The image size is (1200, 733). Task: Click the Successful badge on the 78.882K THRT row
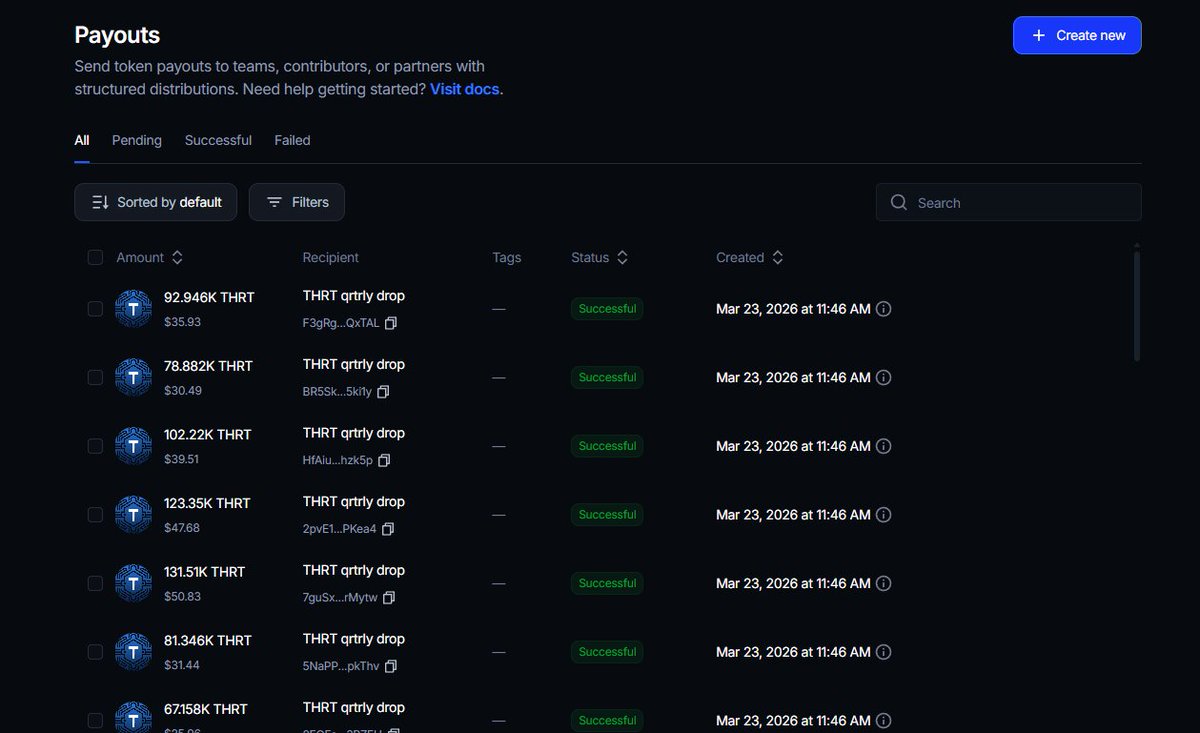[x=607, y=378]
